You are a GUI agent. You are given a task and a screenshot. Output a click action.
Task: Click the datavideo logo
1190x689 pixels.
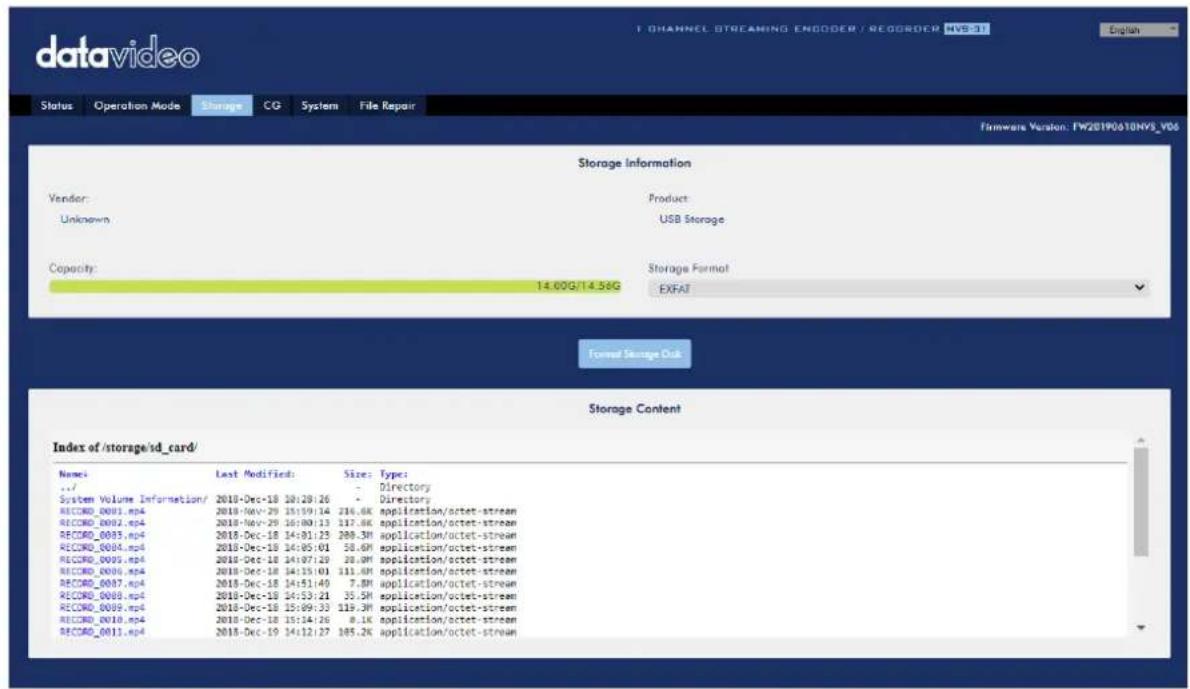point(118,53)
